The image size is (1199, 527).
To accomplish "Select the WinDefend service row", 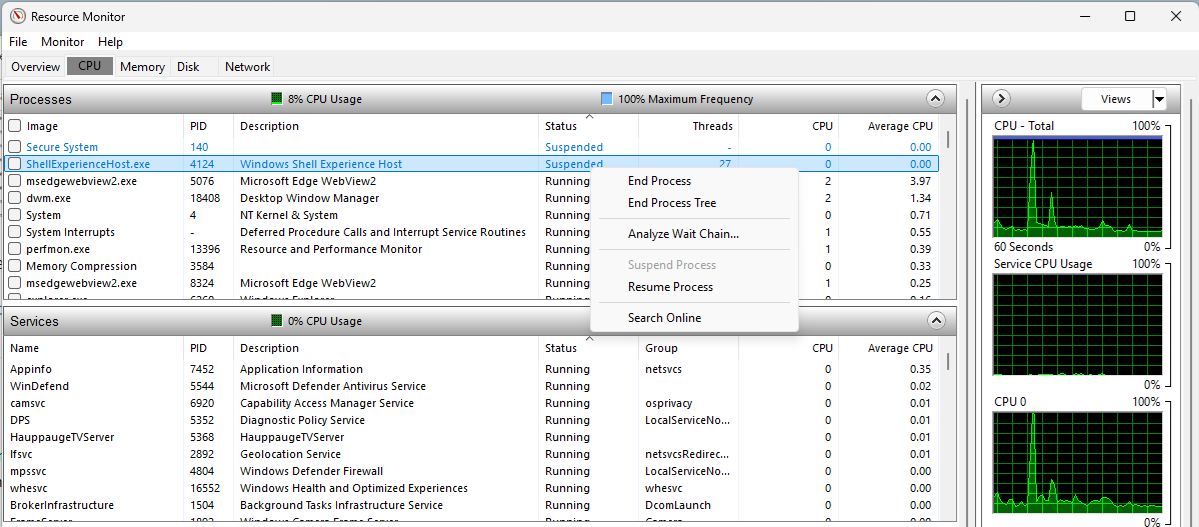I will coord(472,386).
